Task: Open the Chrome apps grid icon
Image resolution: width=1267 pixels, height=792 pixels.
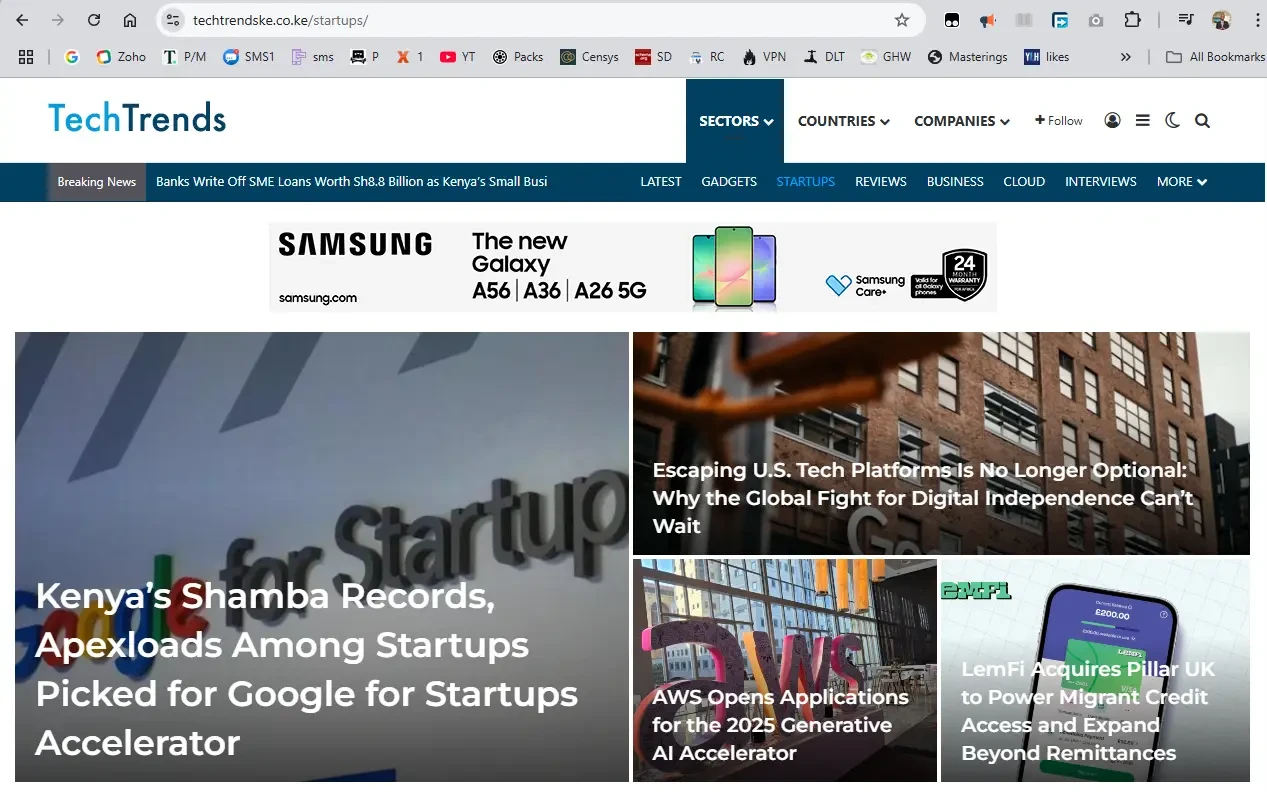Action: coord(26,57)
